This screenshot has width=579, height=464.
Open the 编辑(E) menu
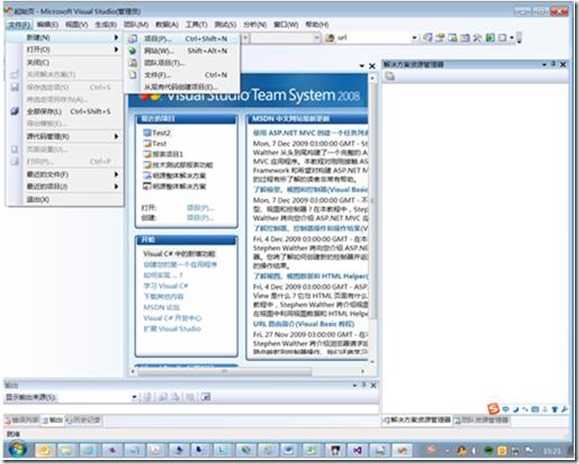(48, 25)
